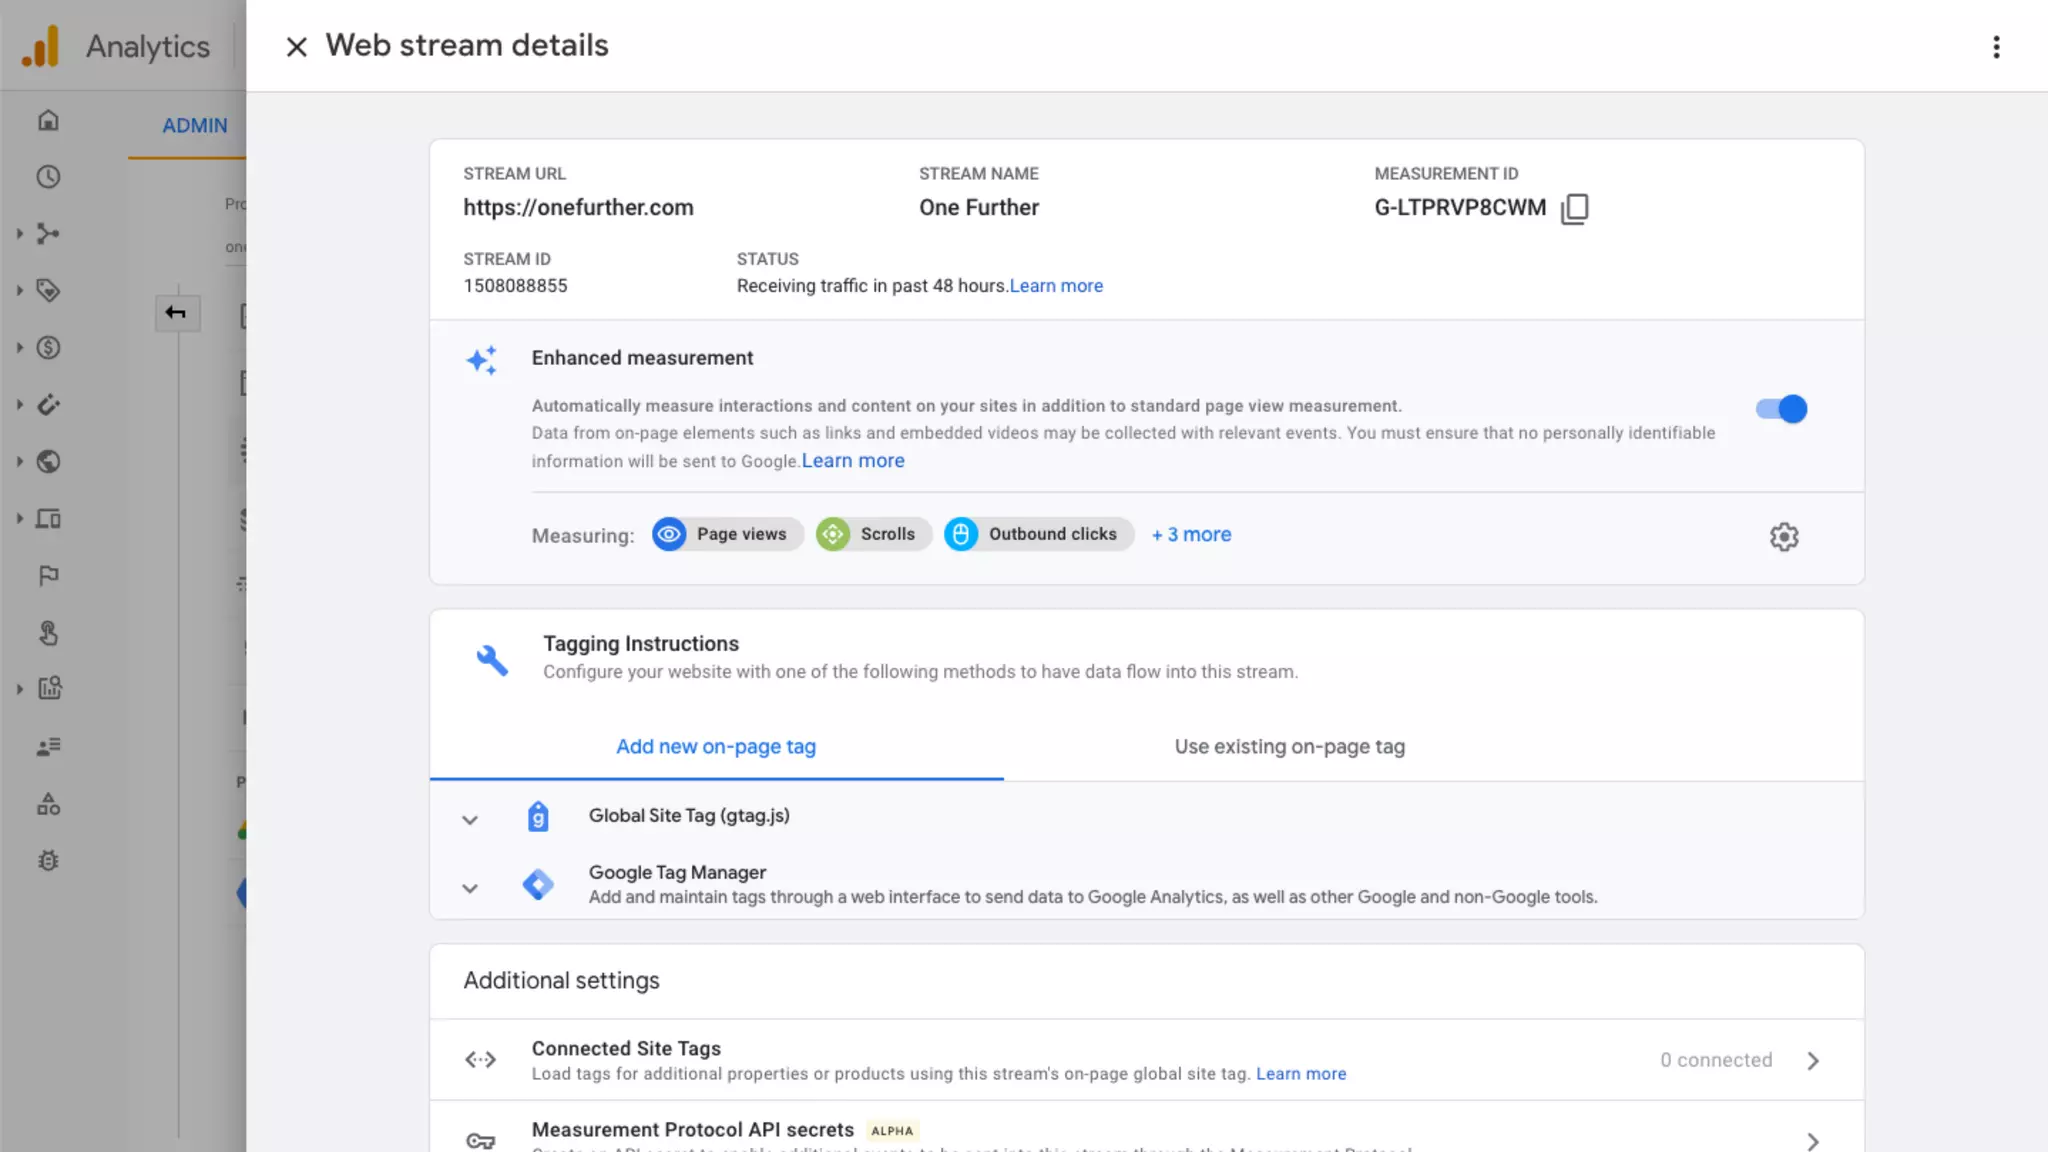The image size is (2048, 1152).
Task: Open the Demographics globe icon in the sidebar
Action: (x=48, y=462)
